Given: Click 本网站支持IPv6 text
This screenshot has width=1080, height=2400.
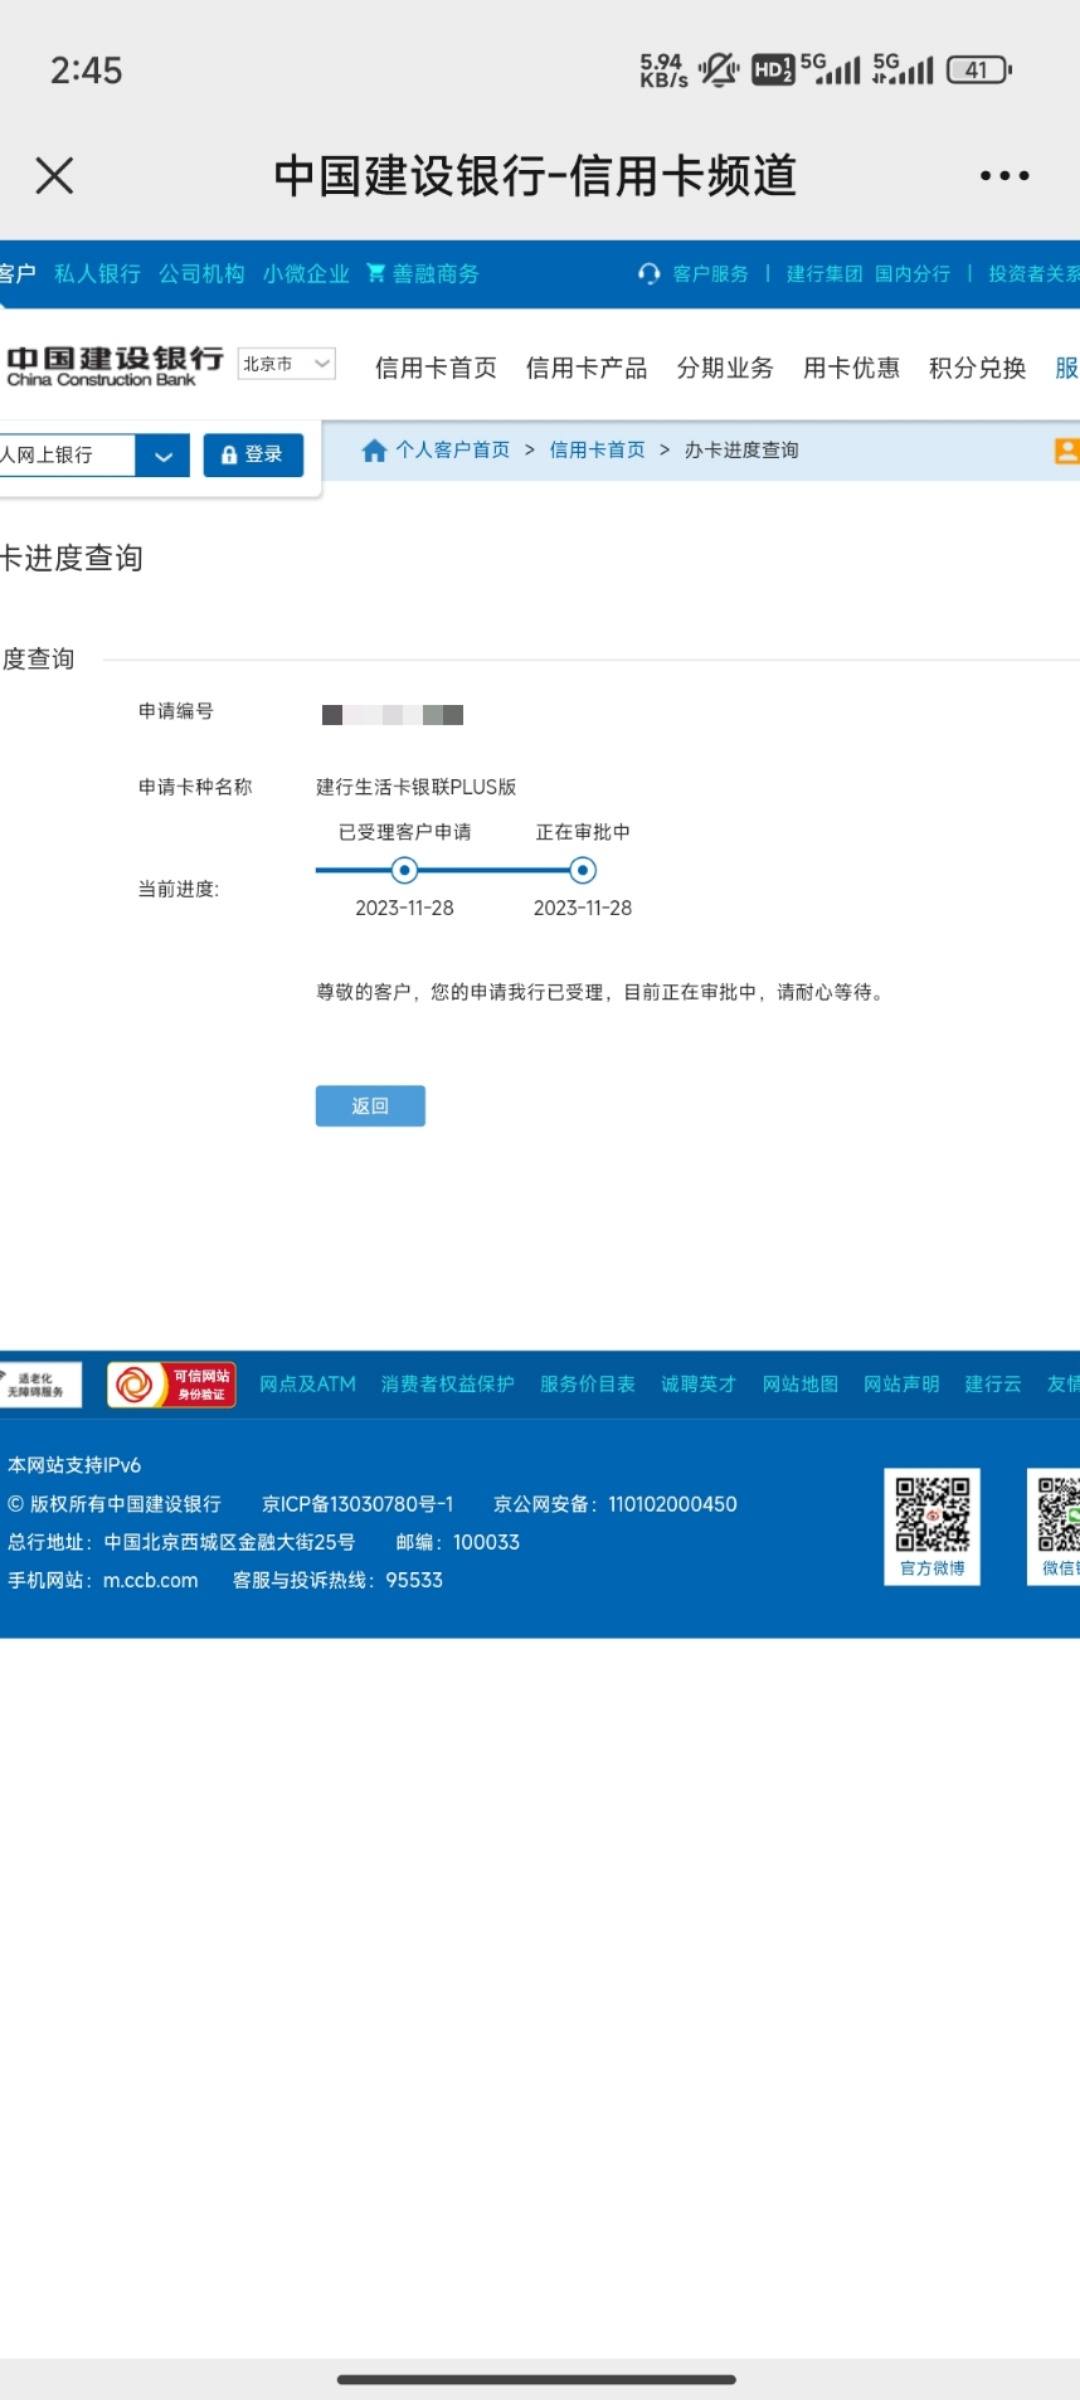Looking at the screenshot, I should coord(74,1465).
